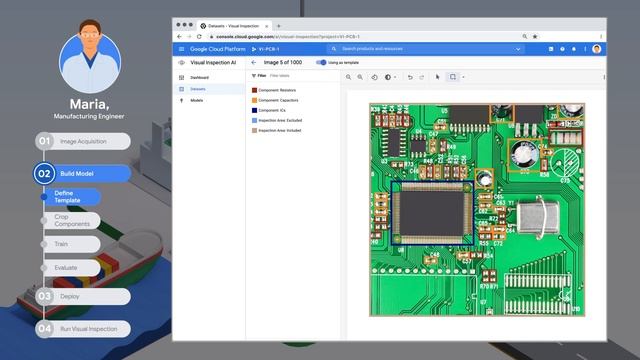This screenshot has width=640, height=360.
Task: Open the header vertical dots settings menu
Action: tap(585, 49)
